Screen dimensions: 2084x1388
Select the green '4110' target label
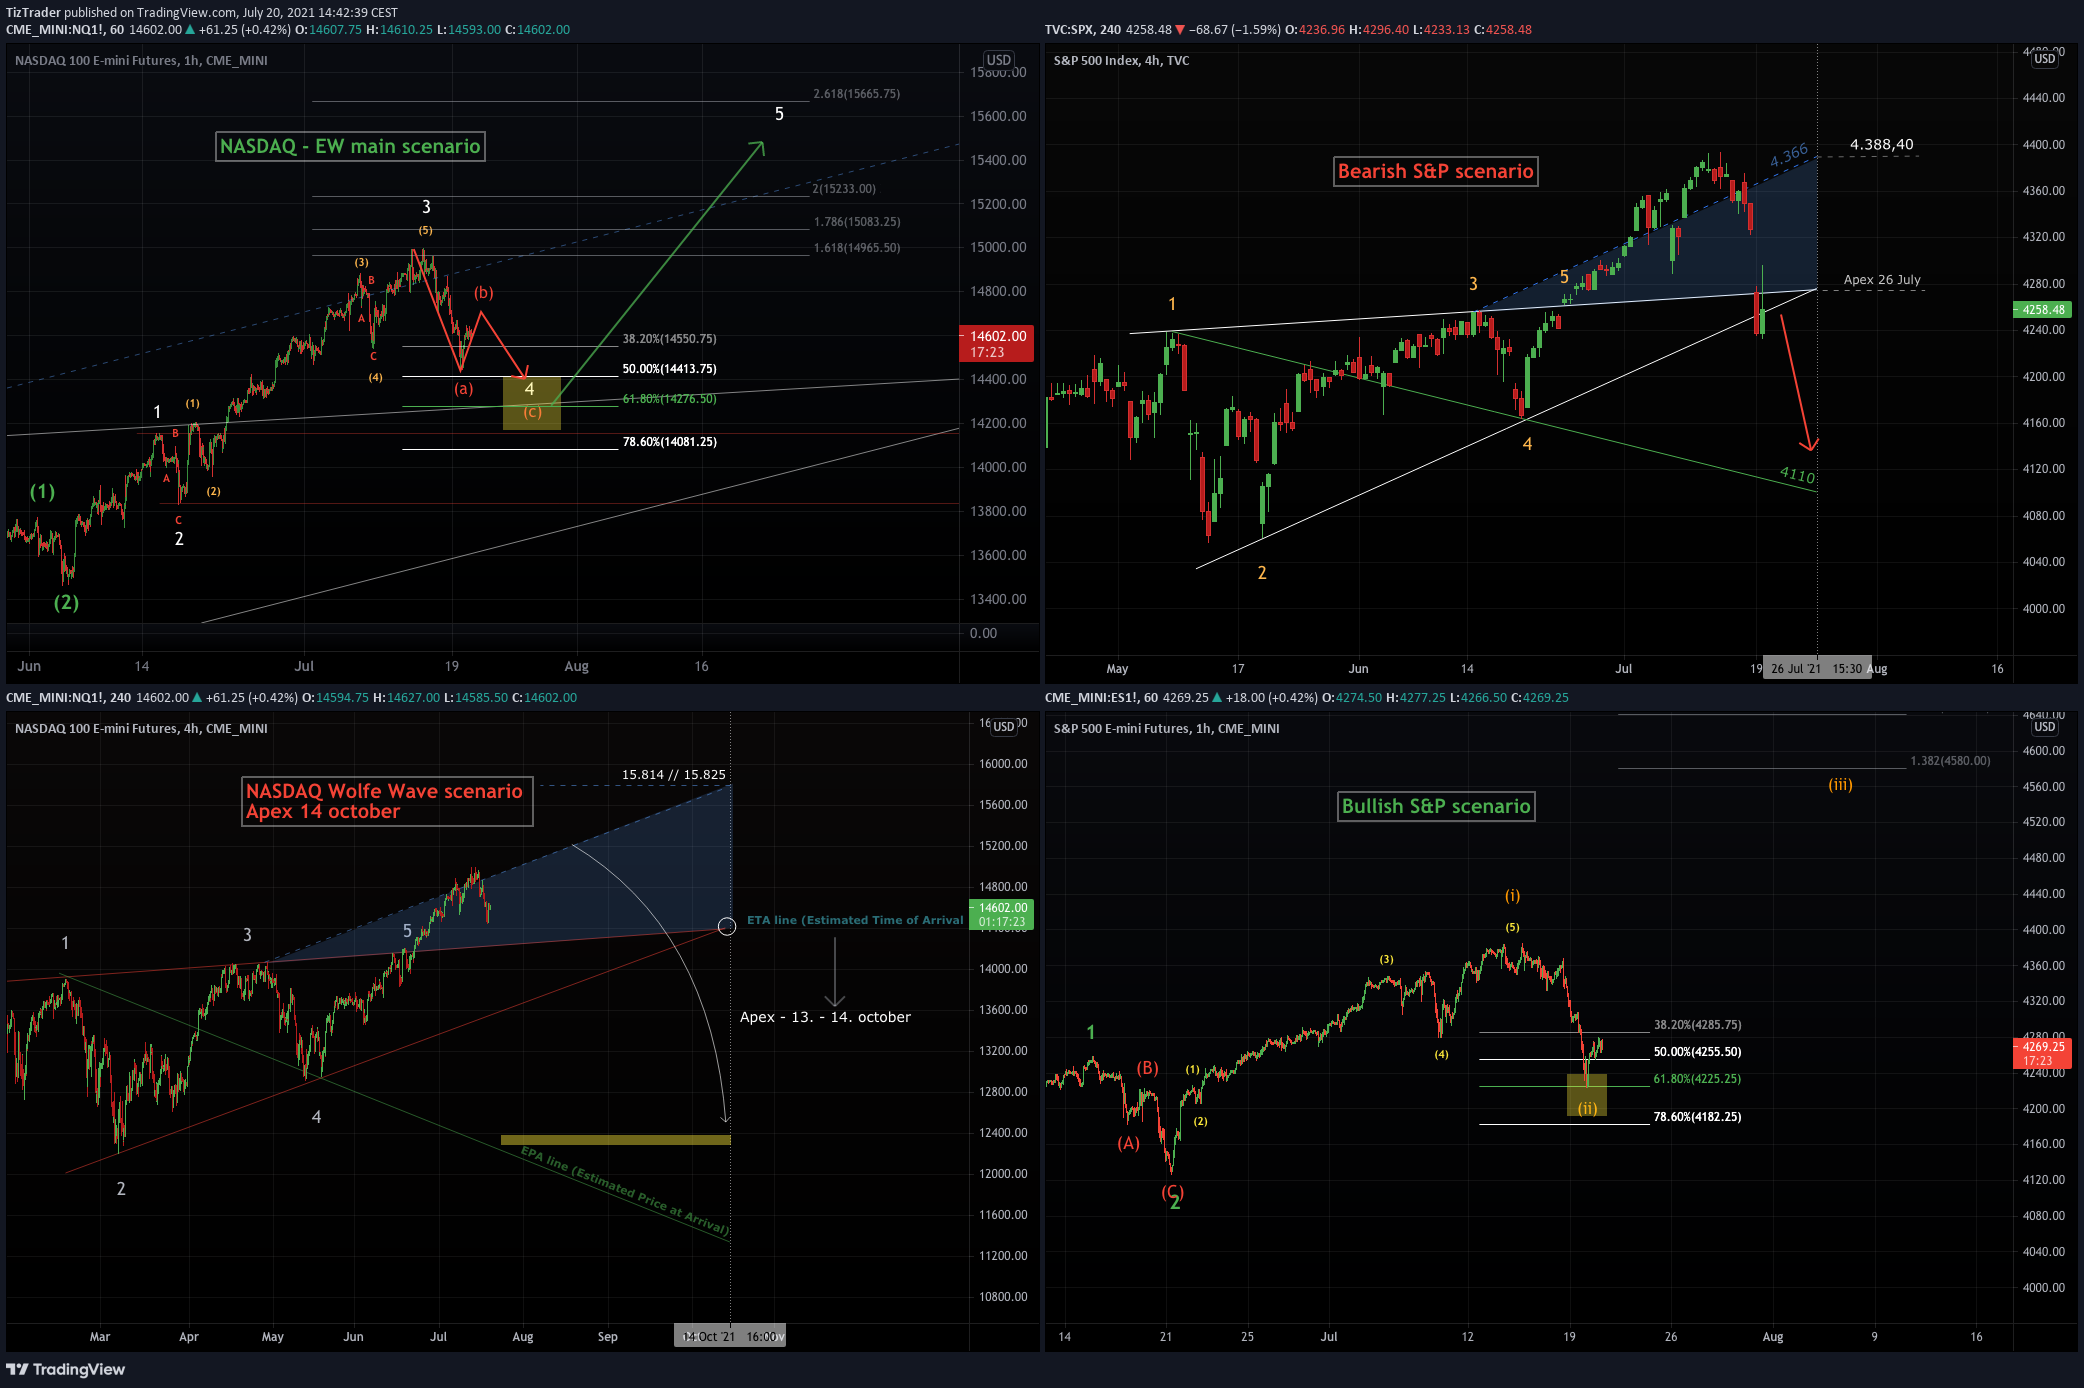[1797, 475]
